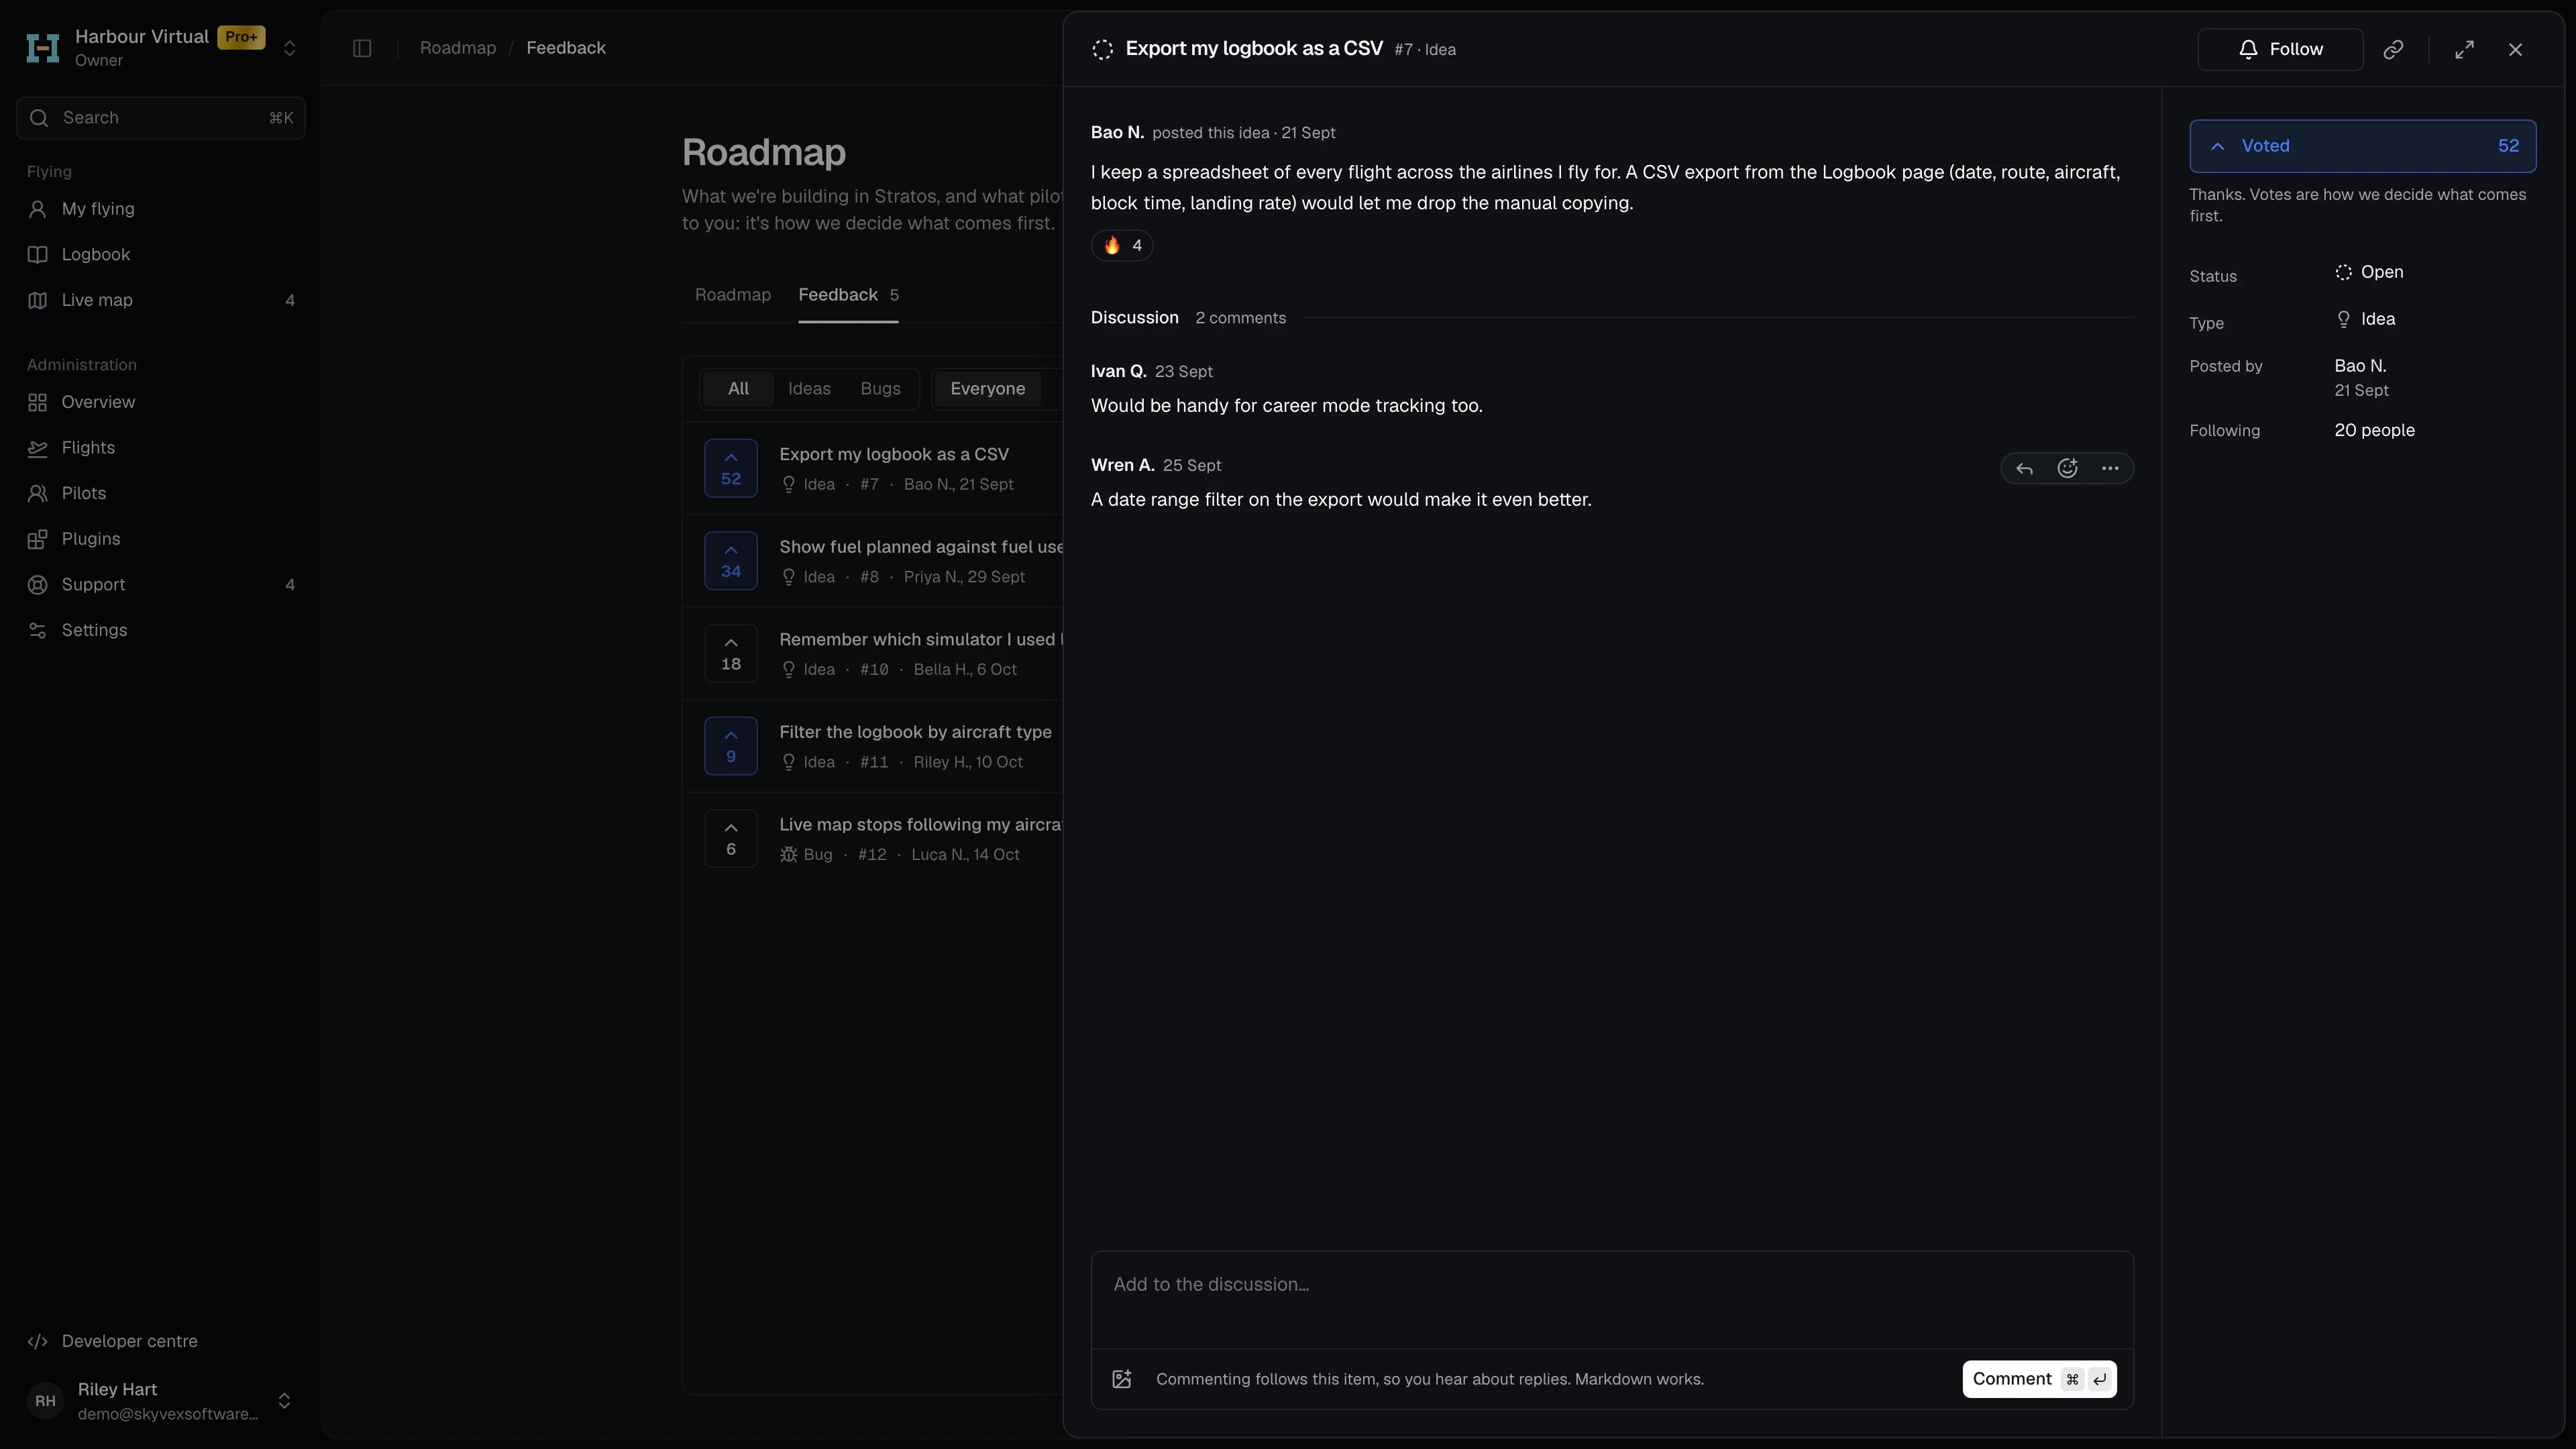Viewport: 2576px width, 1449px height.
Task: Close the idea detail panel
Action: (2515, 49)
